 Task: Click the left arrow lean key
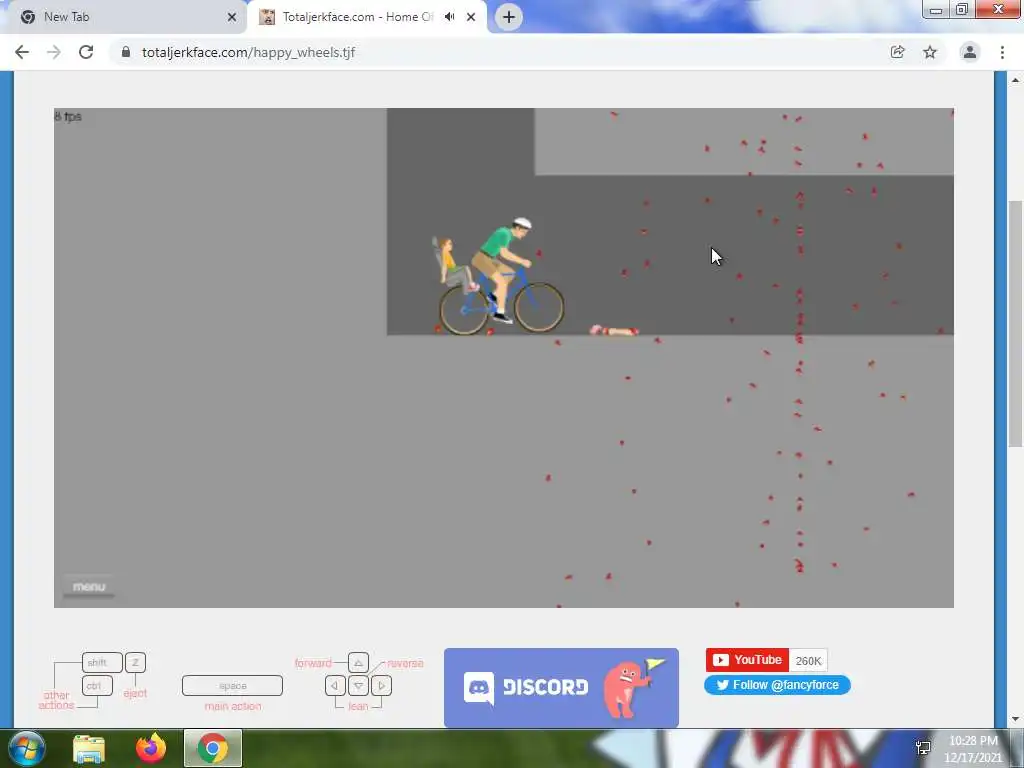pos(335,686)
